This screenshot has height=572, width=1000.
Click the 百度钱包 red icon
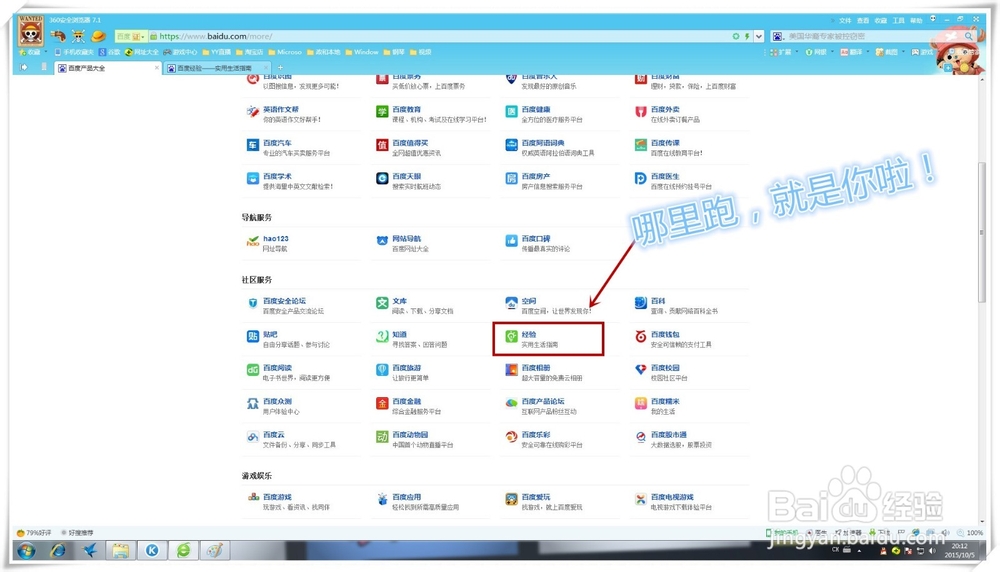[x=641, y=337]
